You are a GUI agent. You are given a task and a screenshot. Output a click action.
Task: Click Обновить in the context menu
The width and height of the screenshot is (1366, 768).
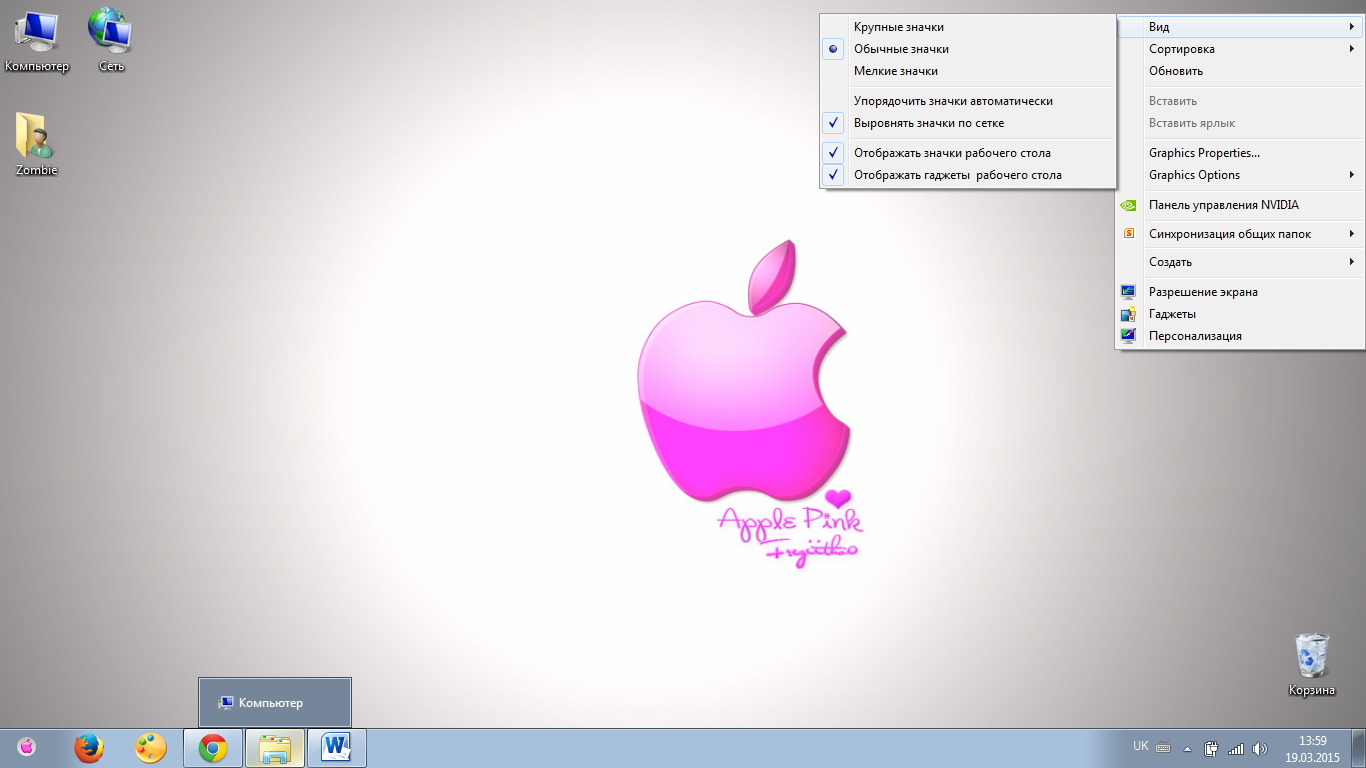tap(1176, 71)
